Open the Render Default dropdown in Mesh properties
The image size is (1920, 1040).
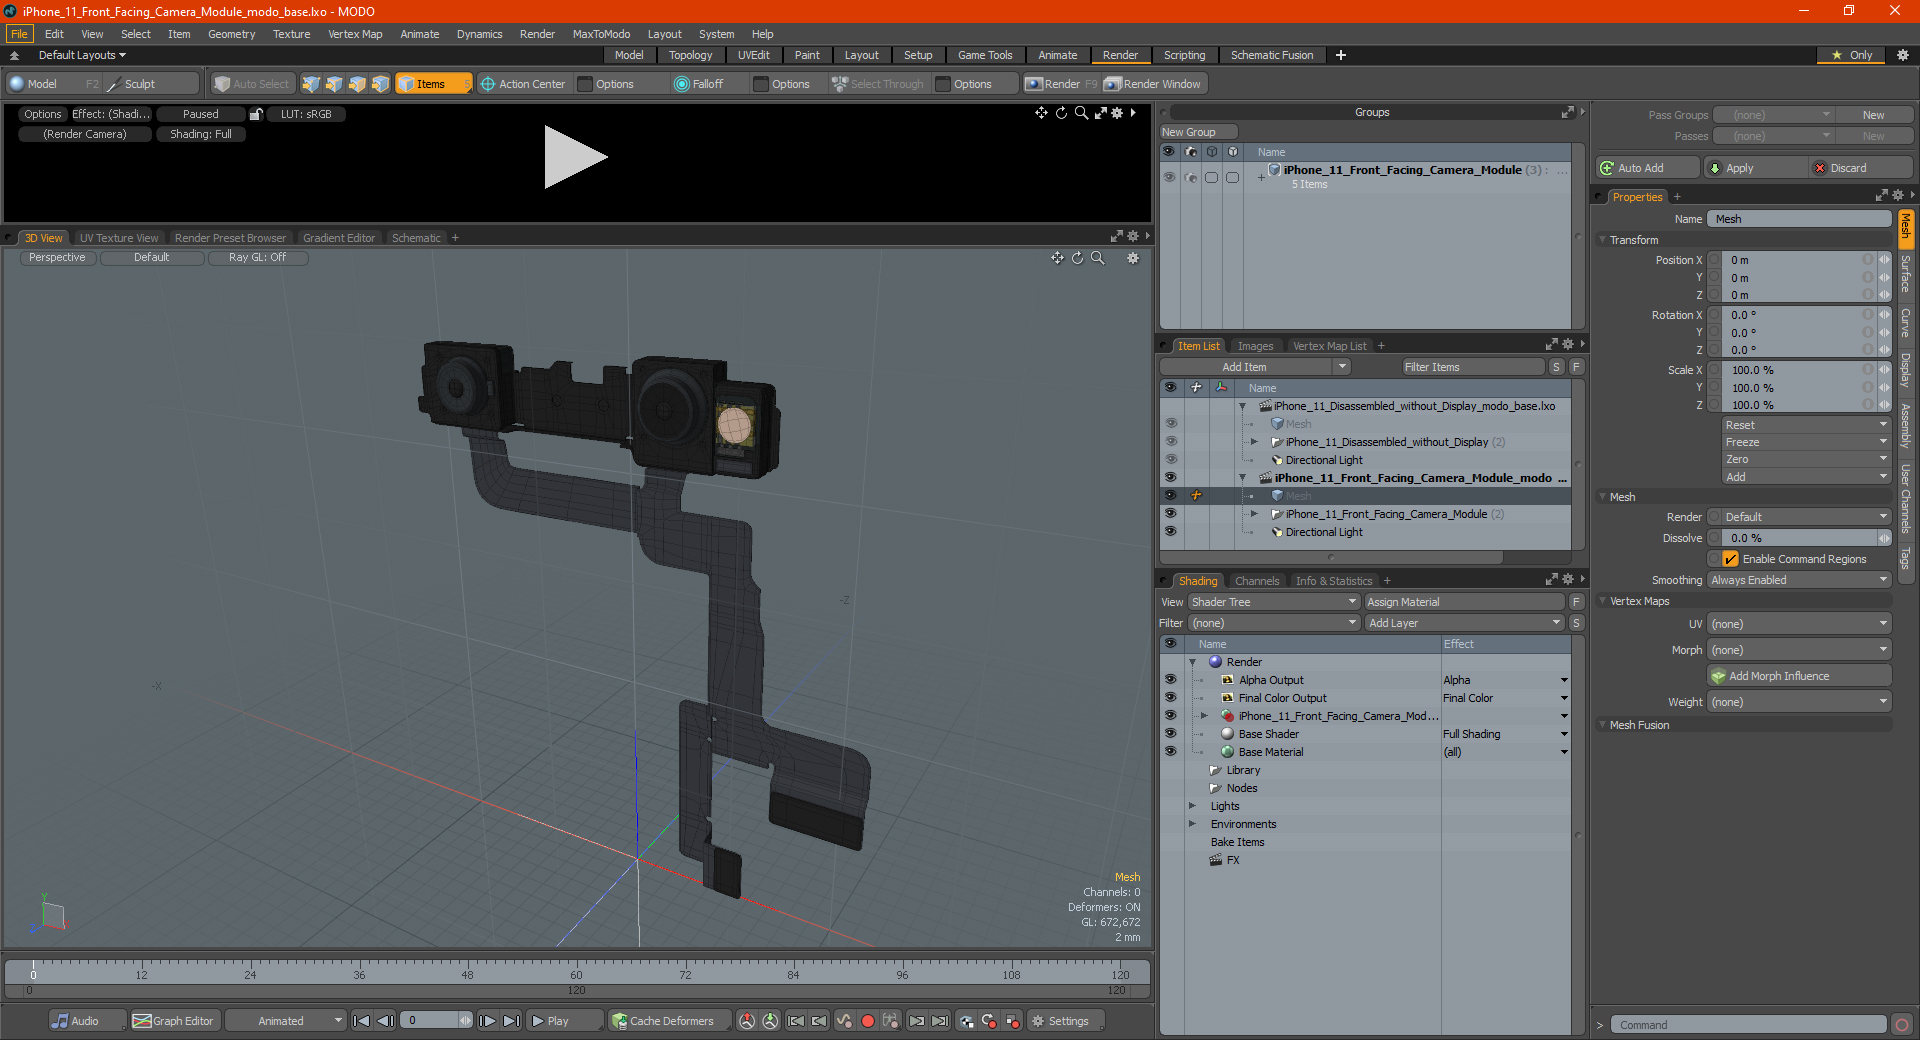tap(1798, 517)
